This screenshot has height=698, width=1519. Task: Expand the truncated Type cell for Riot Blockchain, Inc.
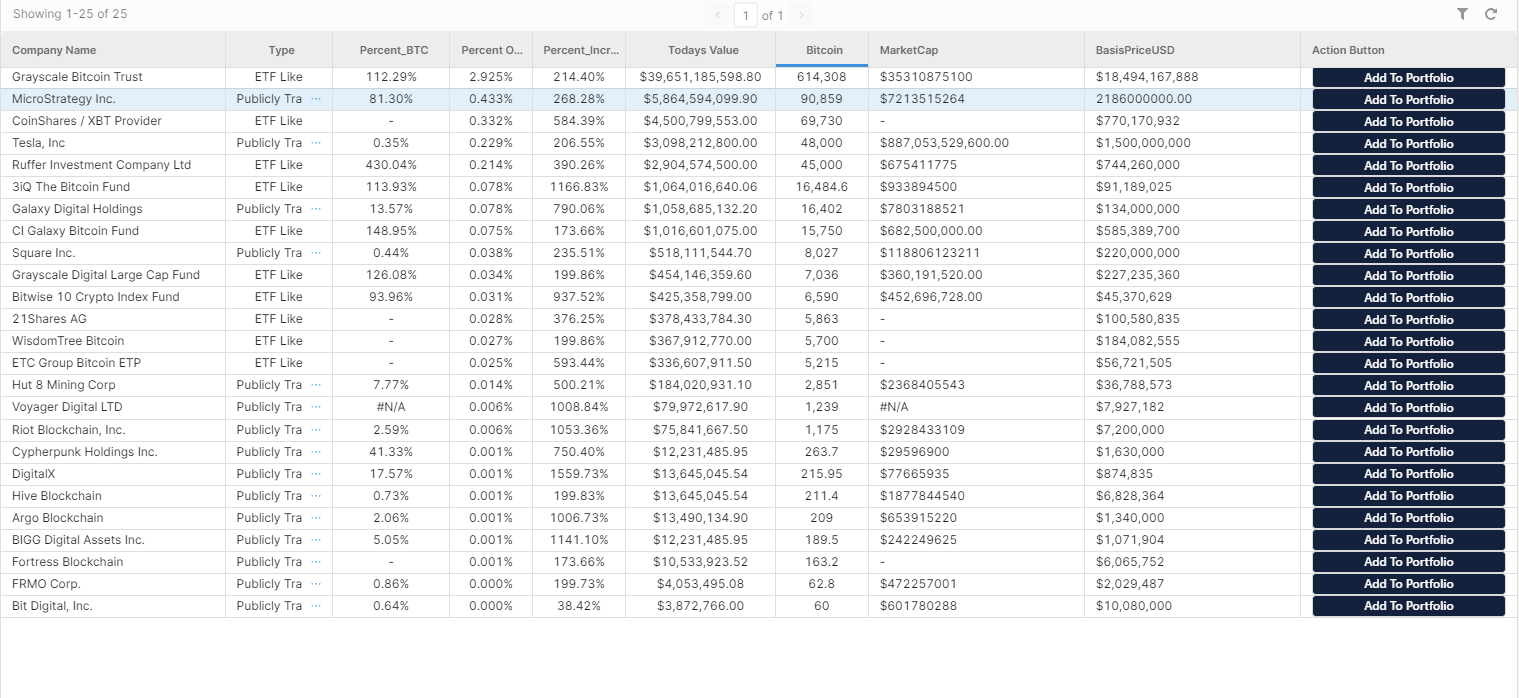(316, 430)
